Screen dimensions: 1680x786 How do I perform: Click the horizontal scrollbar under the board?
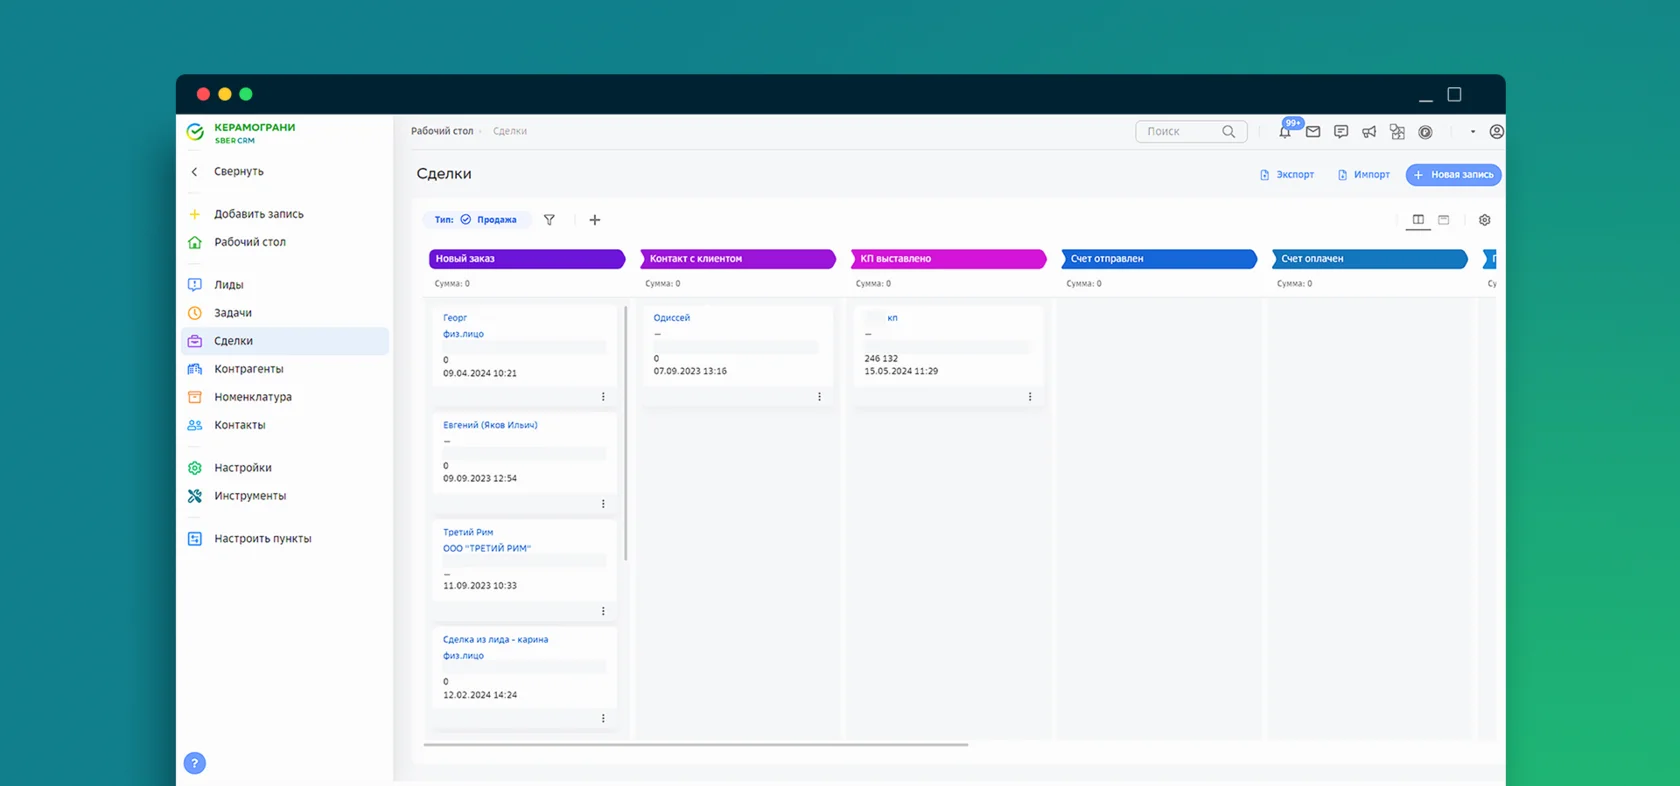coord(695,745)
